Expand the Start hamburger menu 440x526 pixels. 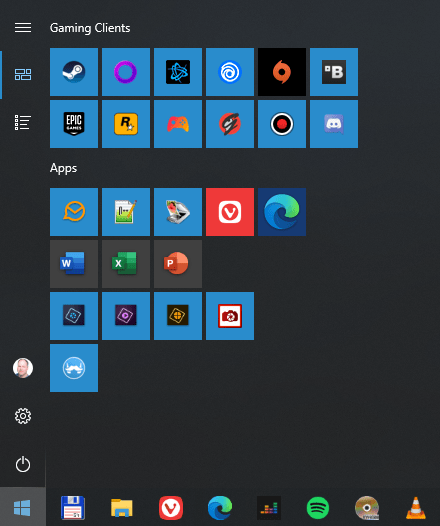23,28
